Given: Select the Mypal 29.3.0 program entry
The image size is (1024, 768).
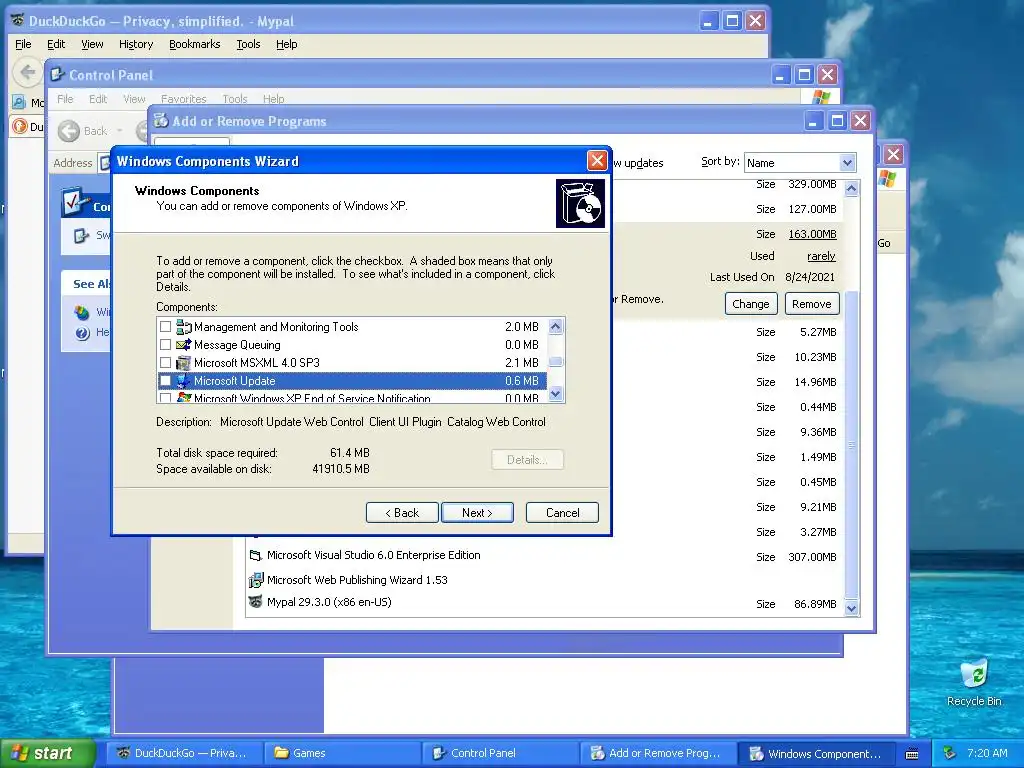Looking at the screenshot, I should (x=329, y=602).
